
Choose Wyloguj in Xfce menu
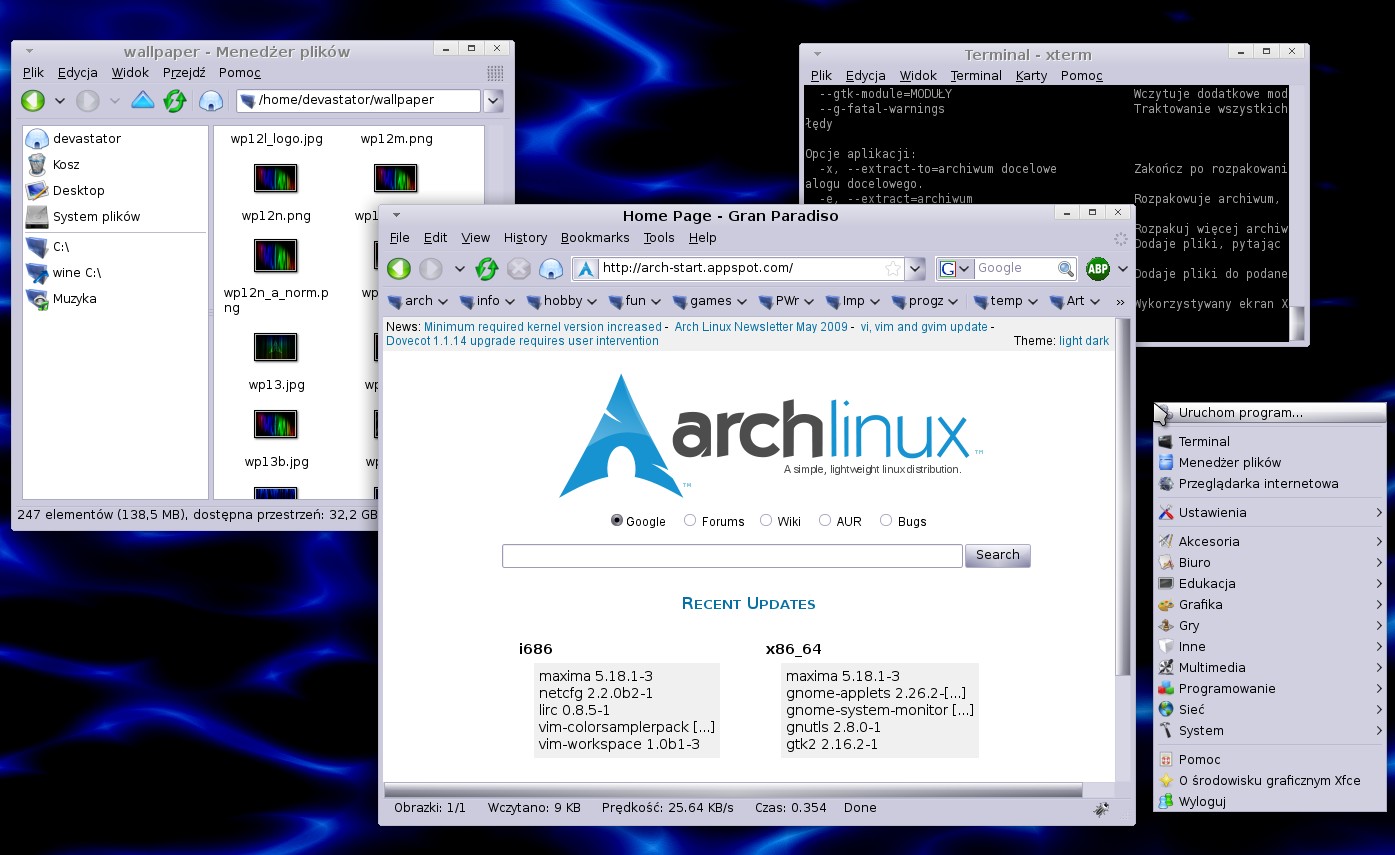pos(1269,801)
